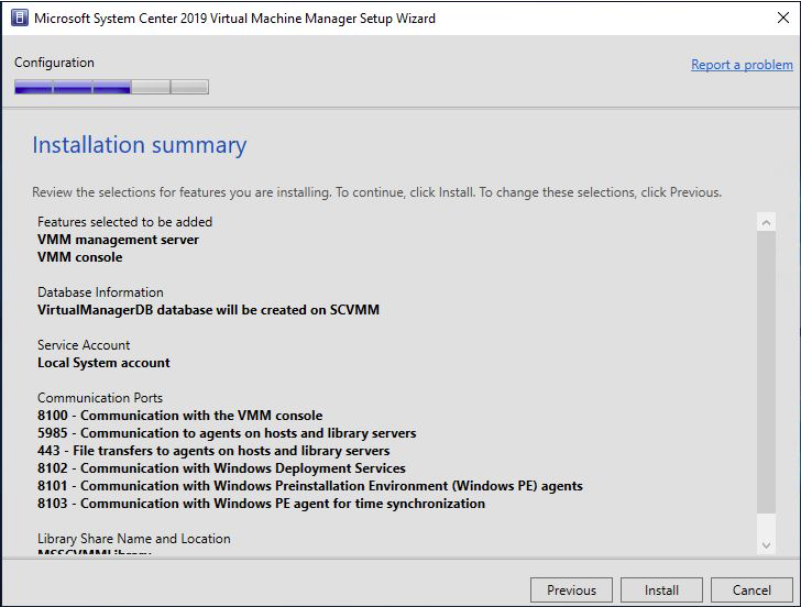Click the VirtualManagerDB database information line
Viewport: 801px width, 608px height.
point(208,310)
